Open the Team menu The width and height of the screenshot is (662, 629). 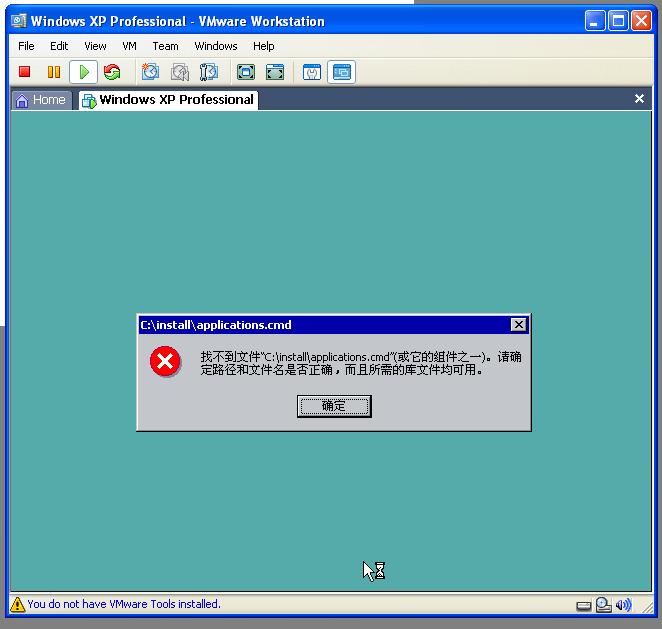click(x=165, y=46)
